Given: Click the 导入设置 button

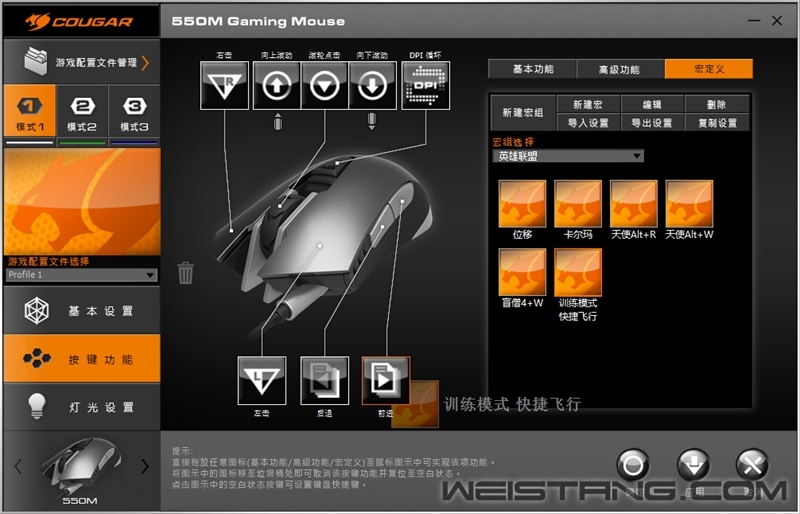Looking at the screenshot, I should pyautogui.click(x=588, y=123).
